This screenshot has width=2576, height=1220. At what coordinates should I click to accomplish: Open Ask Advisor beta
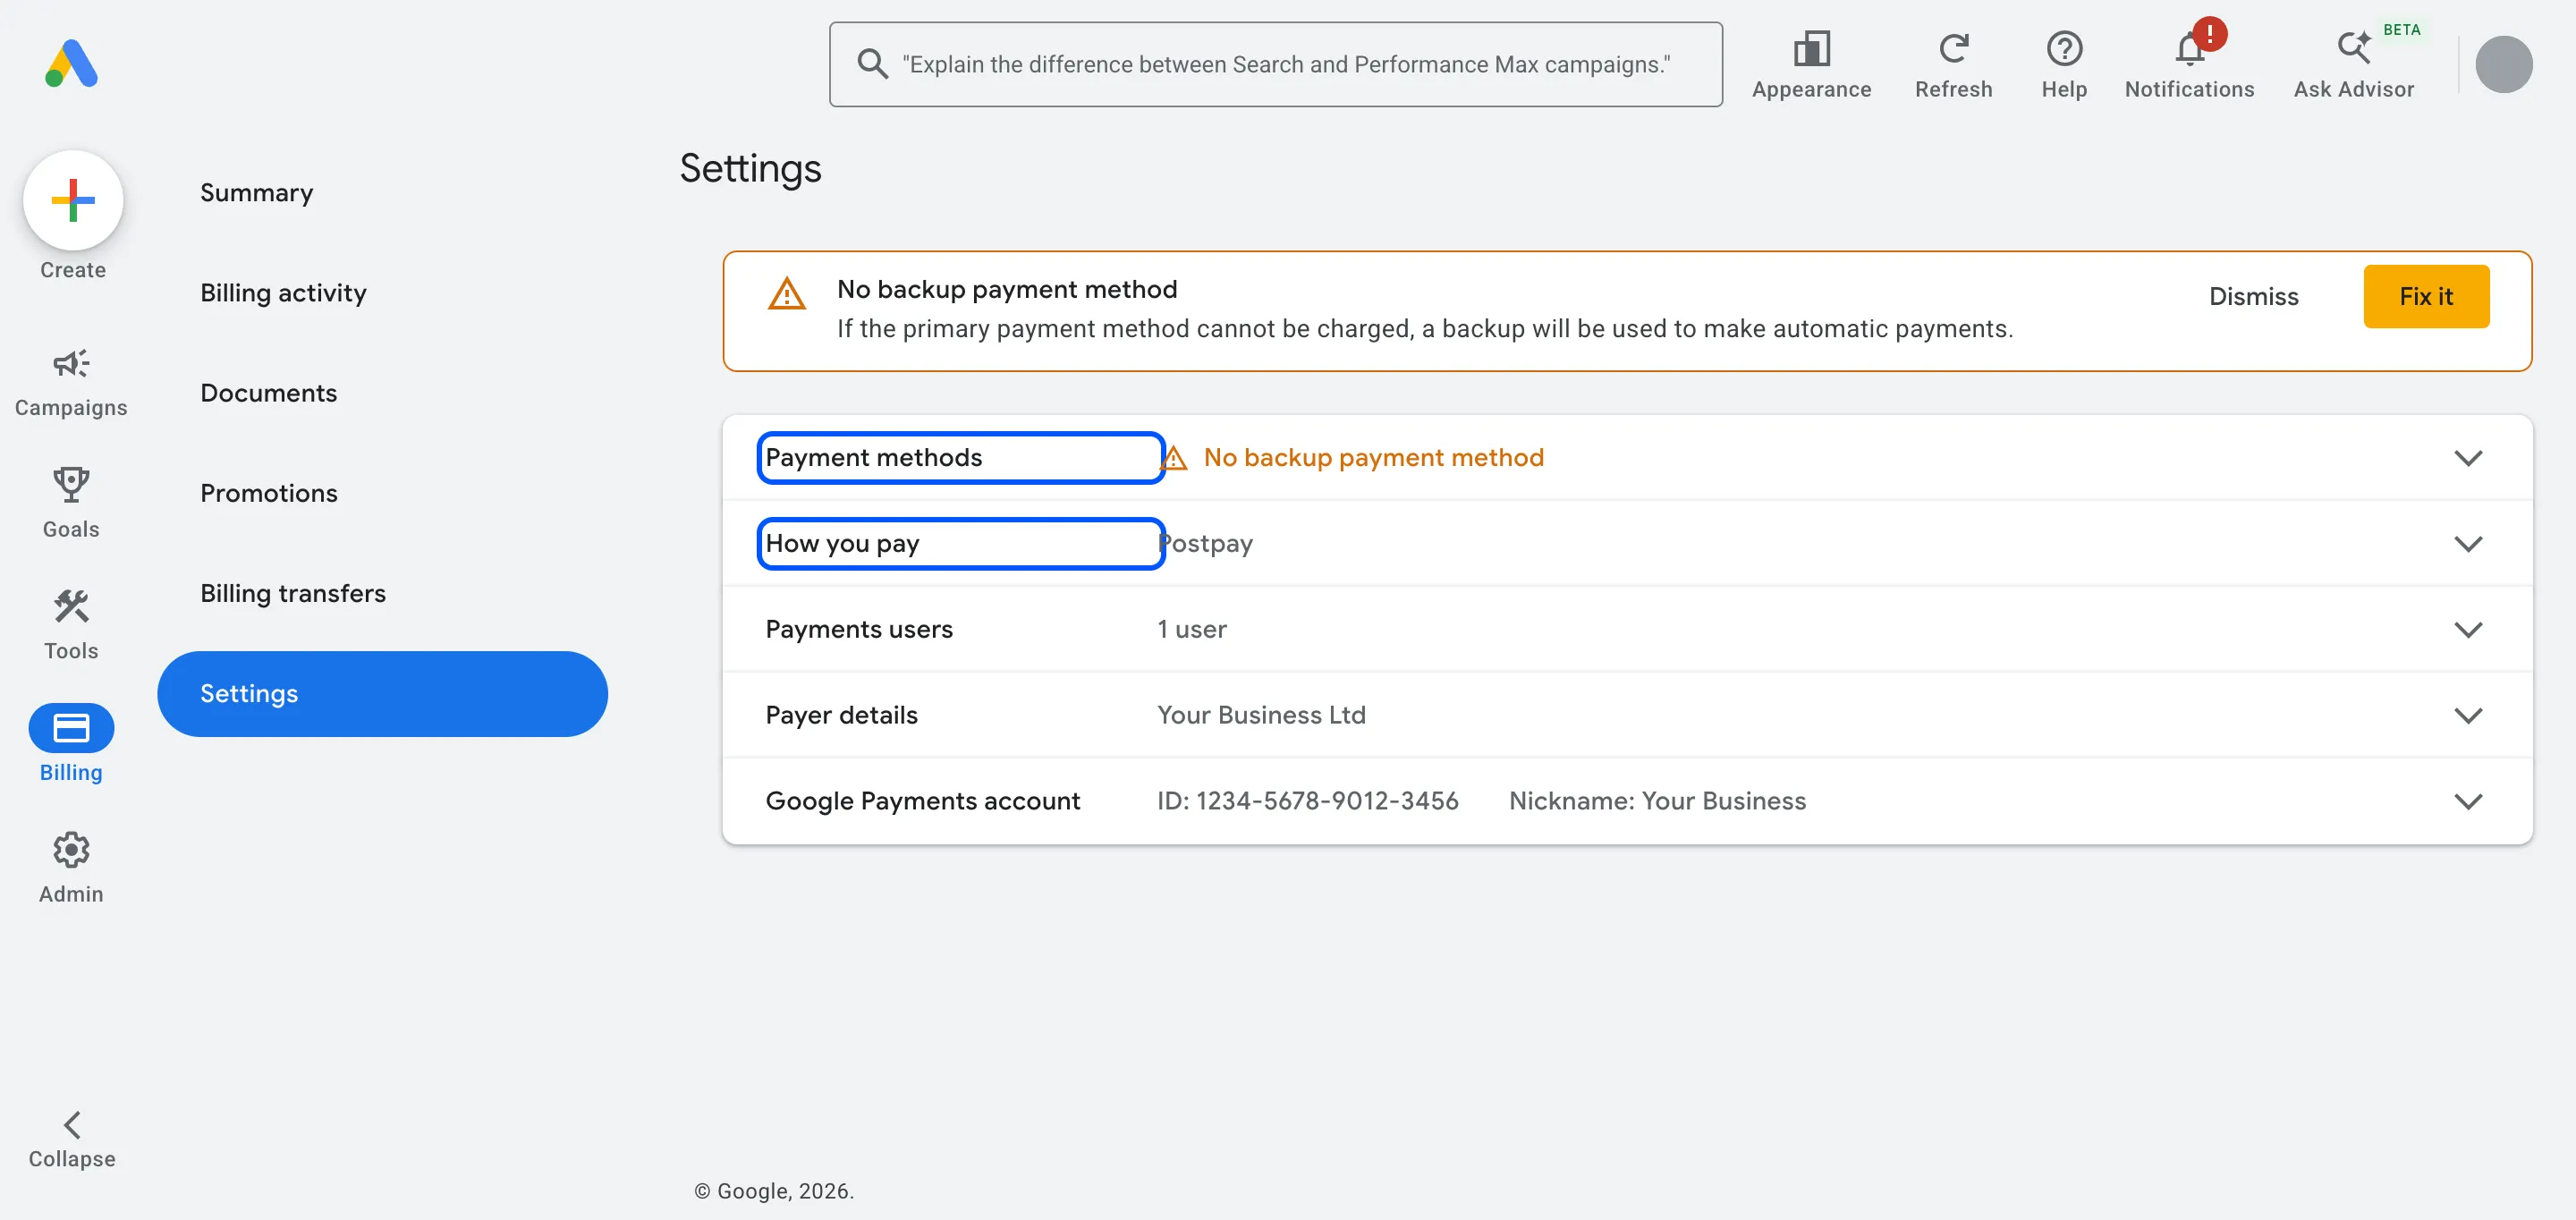2353,65
